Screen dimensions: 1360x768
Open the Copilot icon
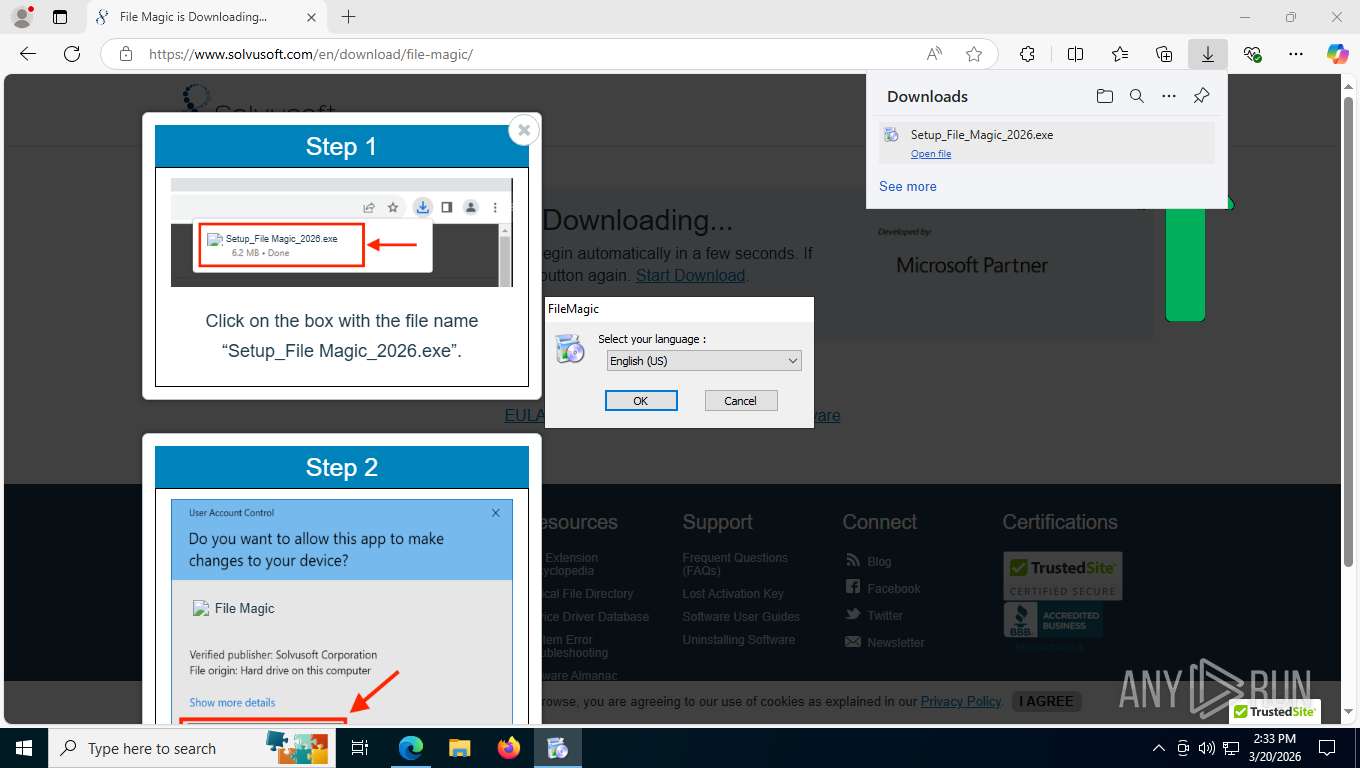pos(1338,54)
